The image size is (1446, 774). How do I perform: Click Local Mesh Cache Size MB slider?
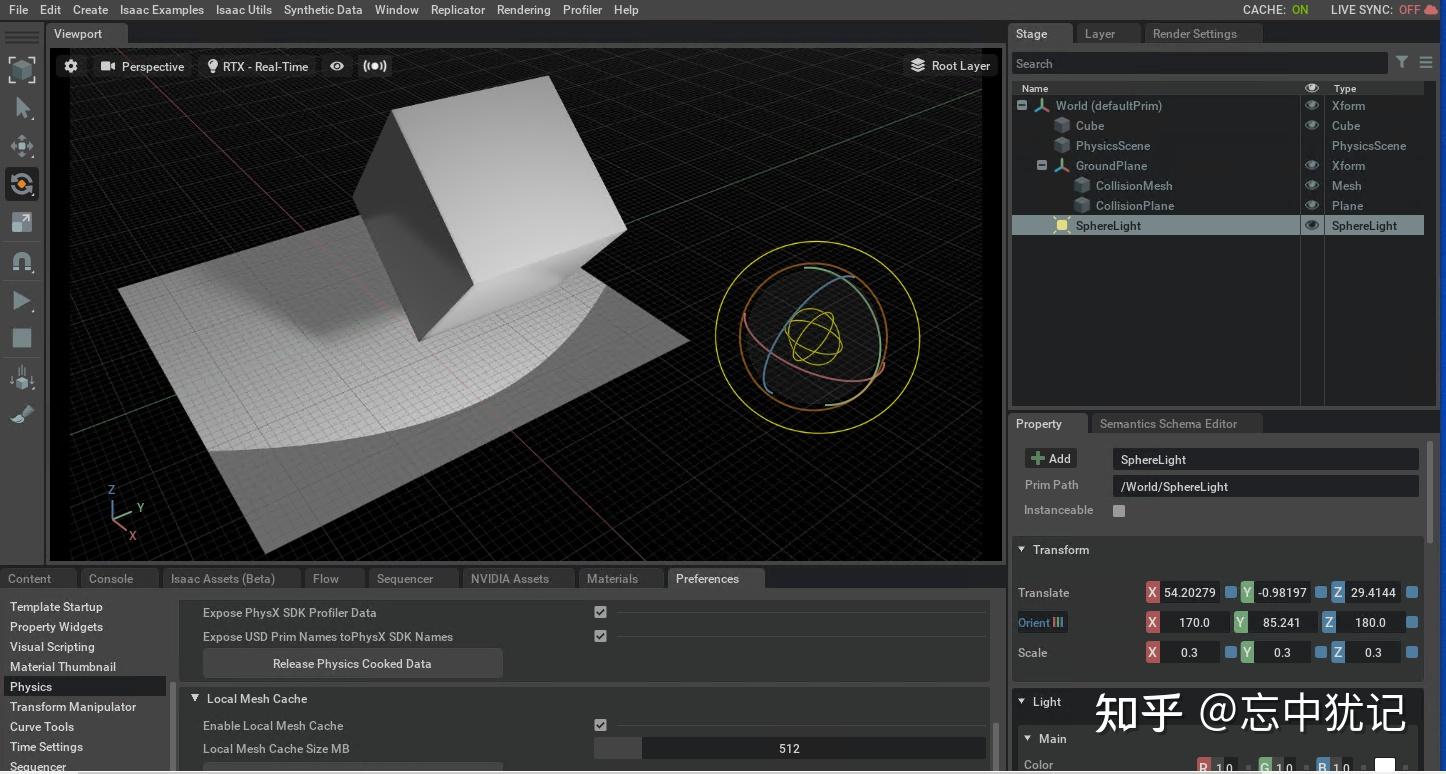pyautogui.click(x=790, y=748)
